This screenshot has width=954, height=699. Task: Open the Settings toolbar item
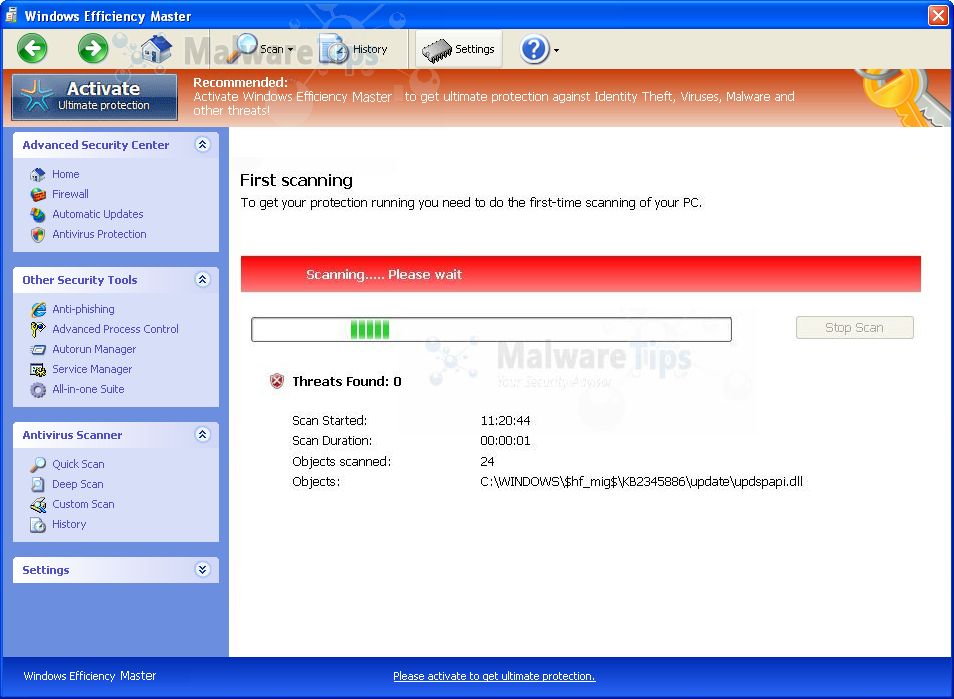point(459,49)
